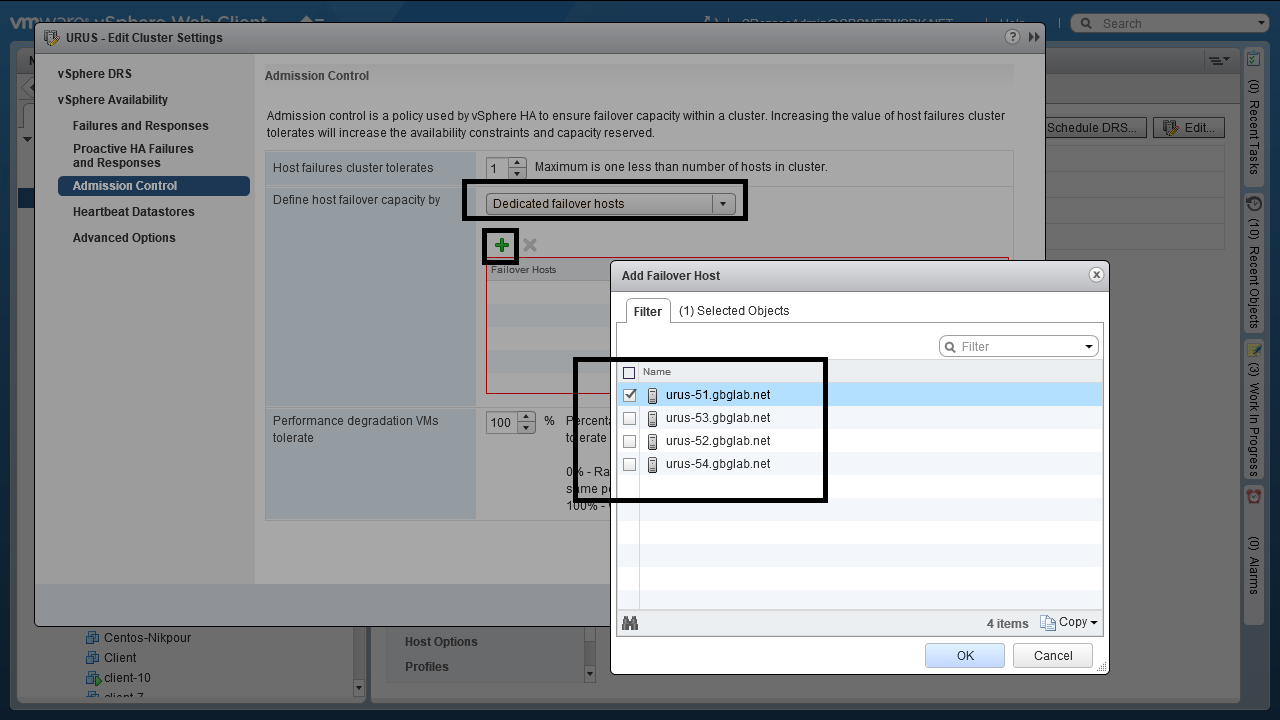Click the client-10 virtual machine icon in tree
Screen dimensions: 1280x720
pos(93,678)
